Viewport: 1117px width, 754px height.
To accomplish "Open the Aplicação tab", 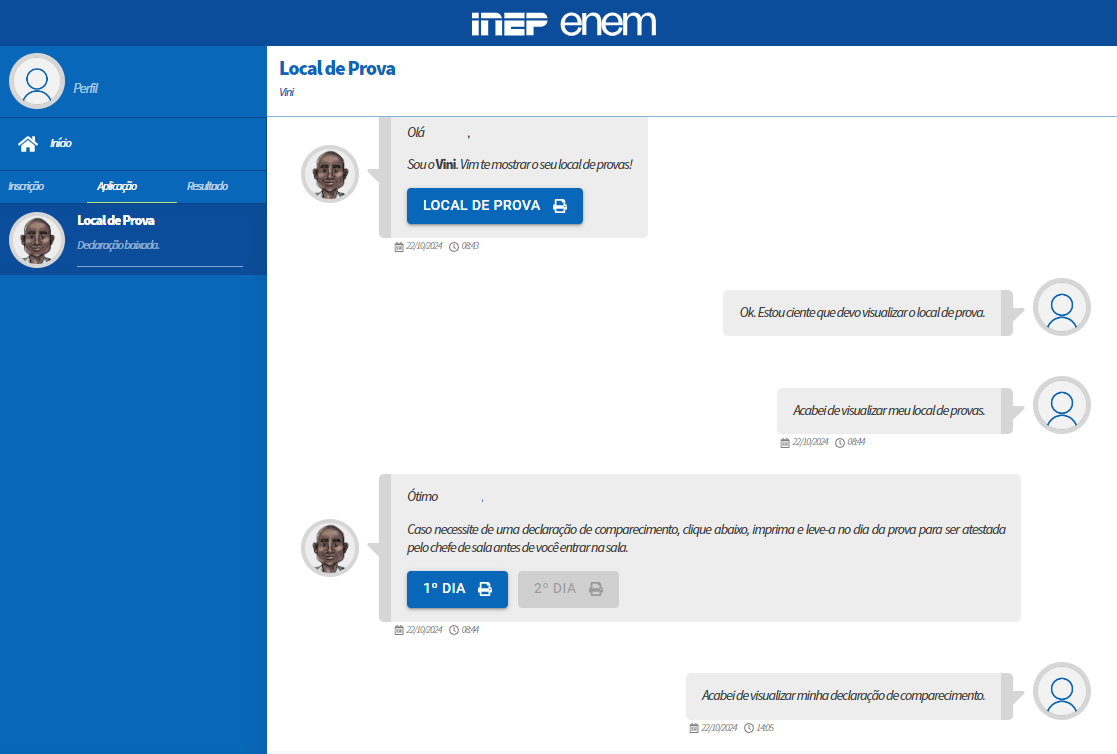I will (x=117, y=186).
